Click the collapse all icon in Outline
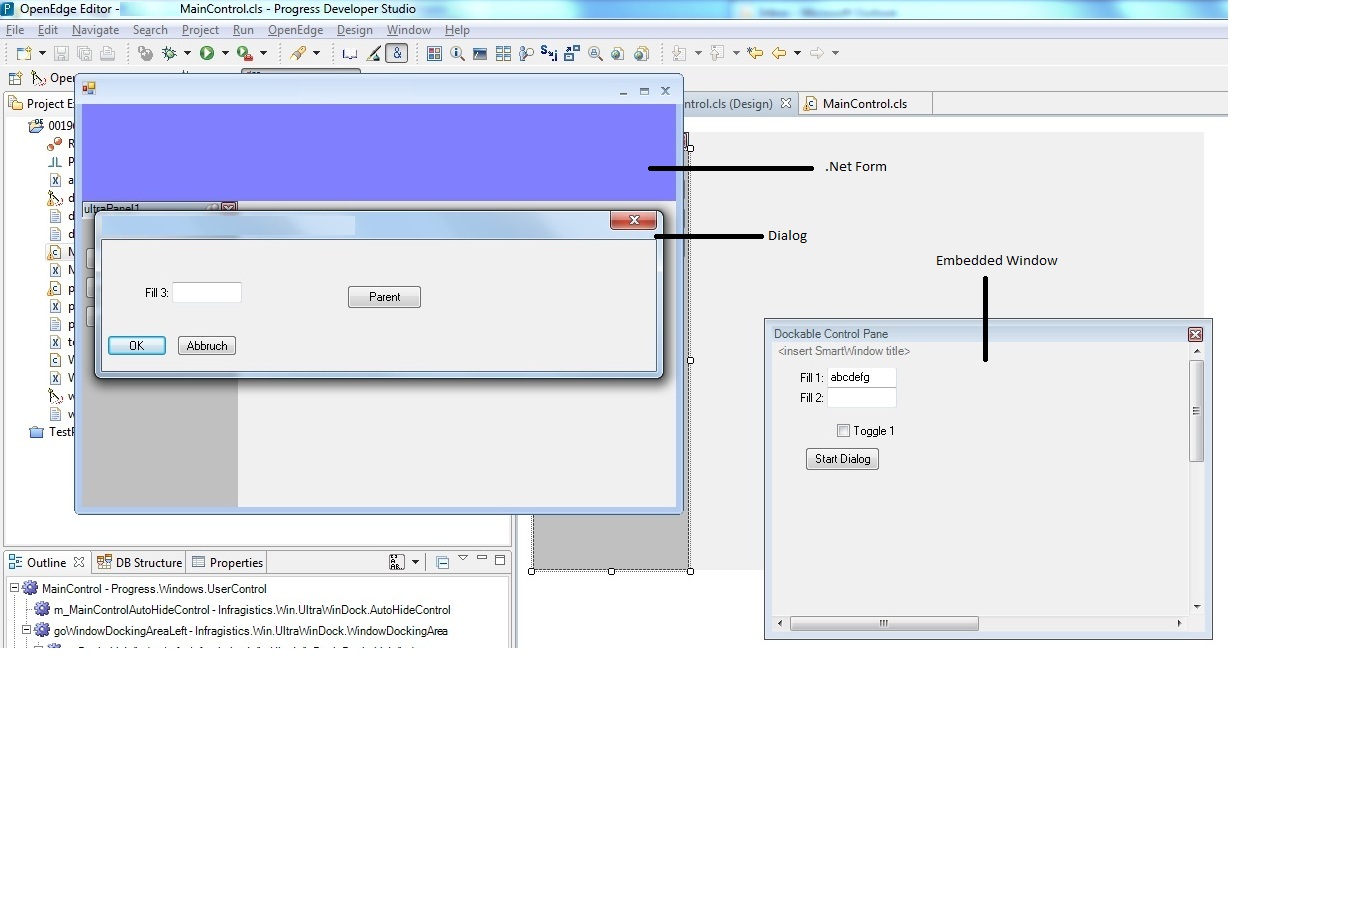Screen dimensions: 1364x903 [x=442, y=562]
